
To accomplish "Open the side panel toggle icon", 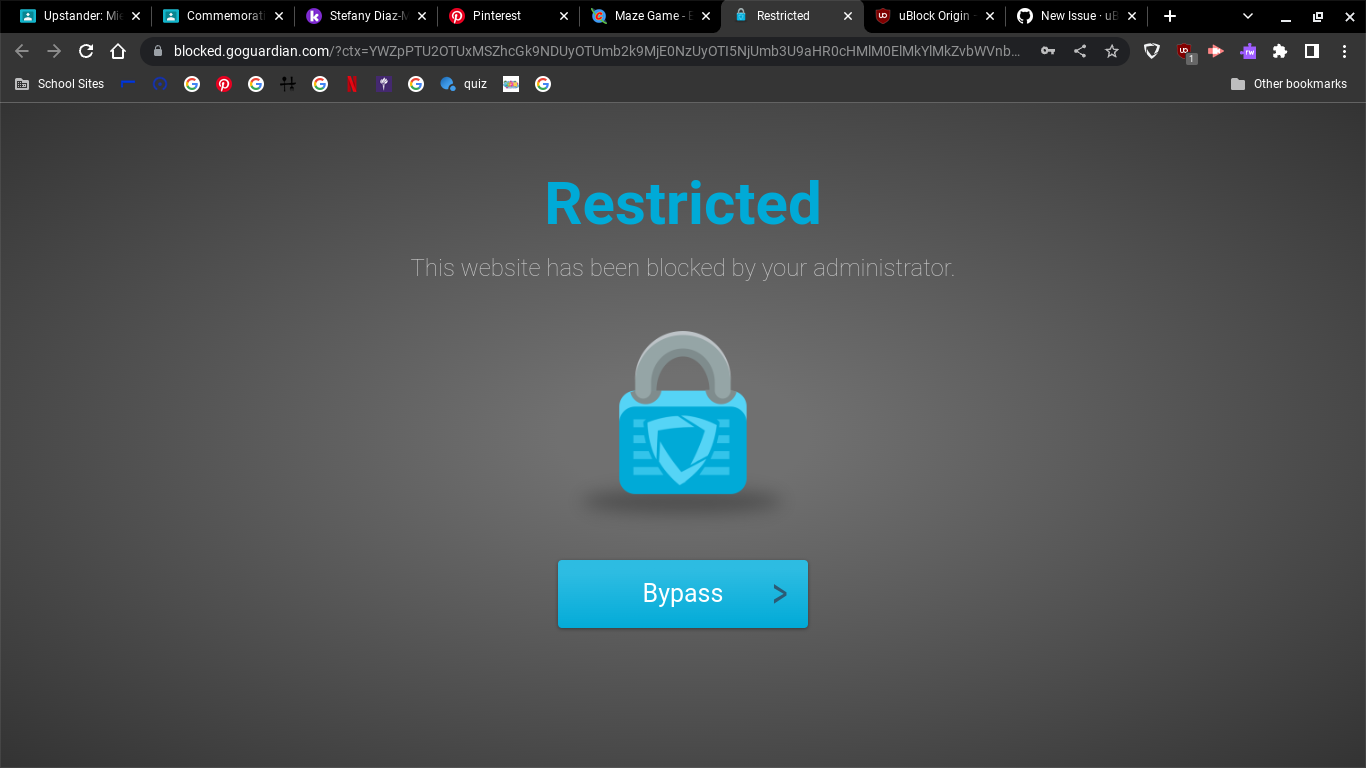I will tap(1312, 51).
